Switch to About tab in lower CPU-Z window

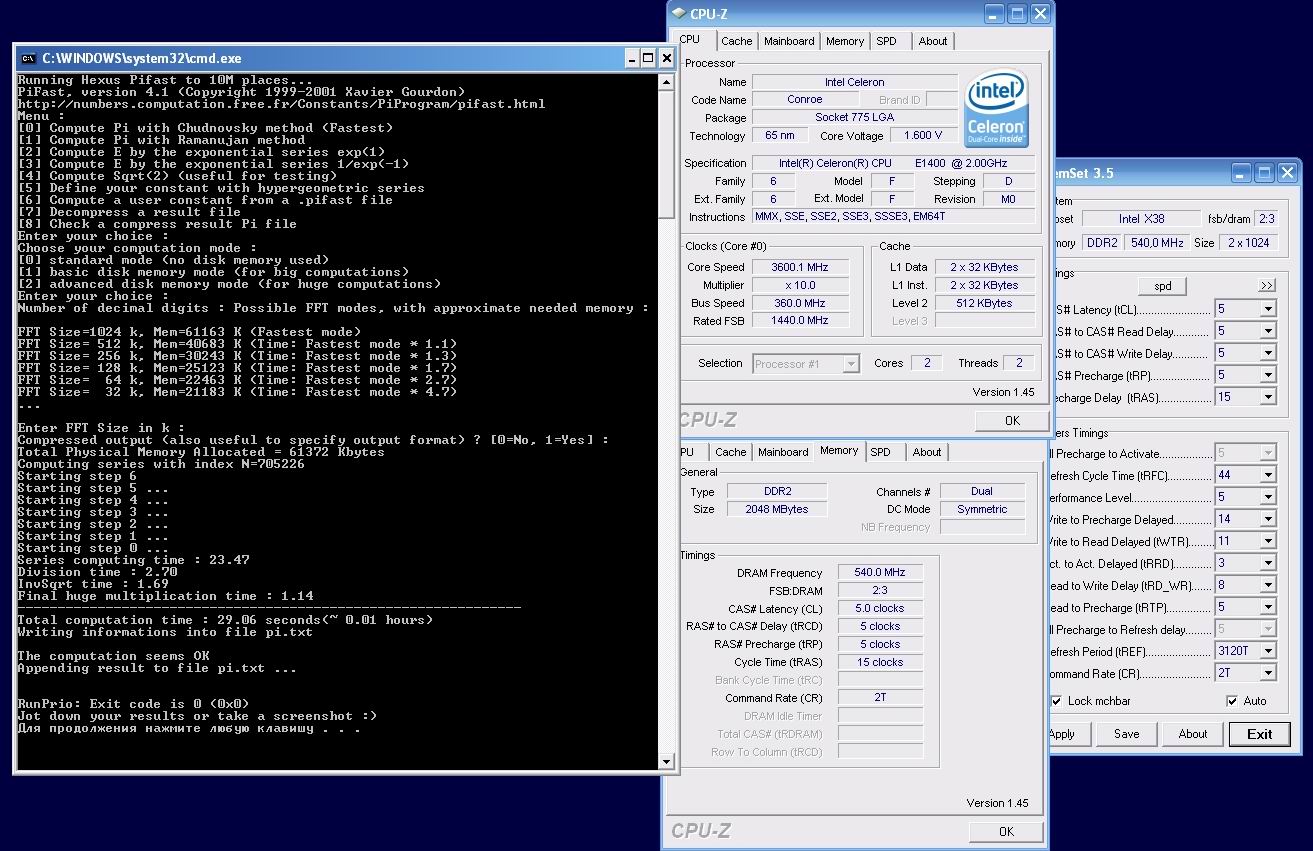(x=927, y=452)
